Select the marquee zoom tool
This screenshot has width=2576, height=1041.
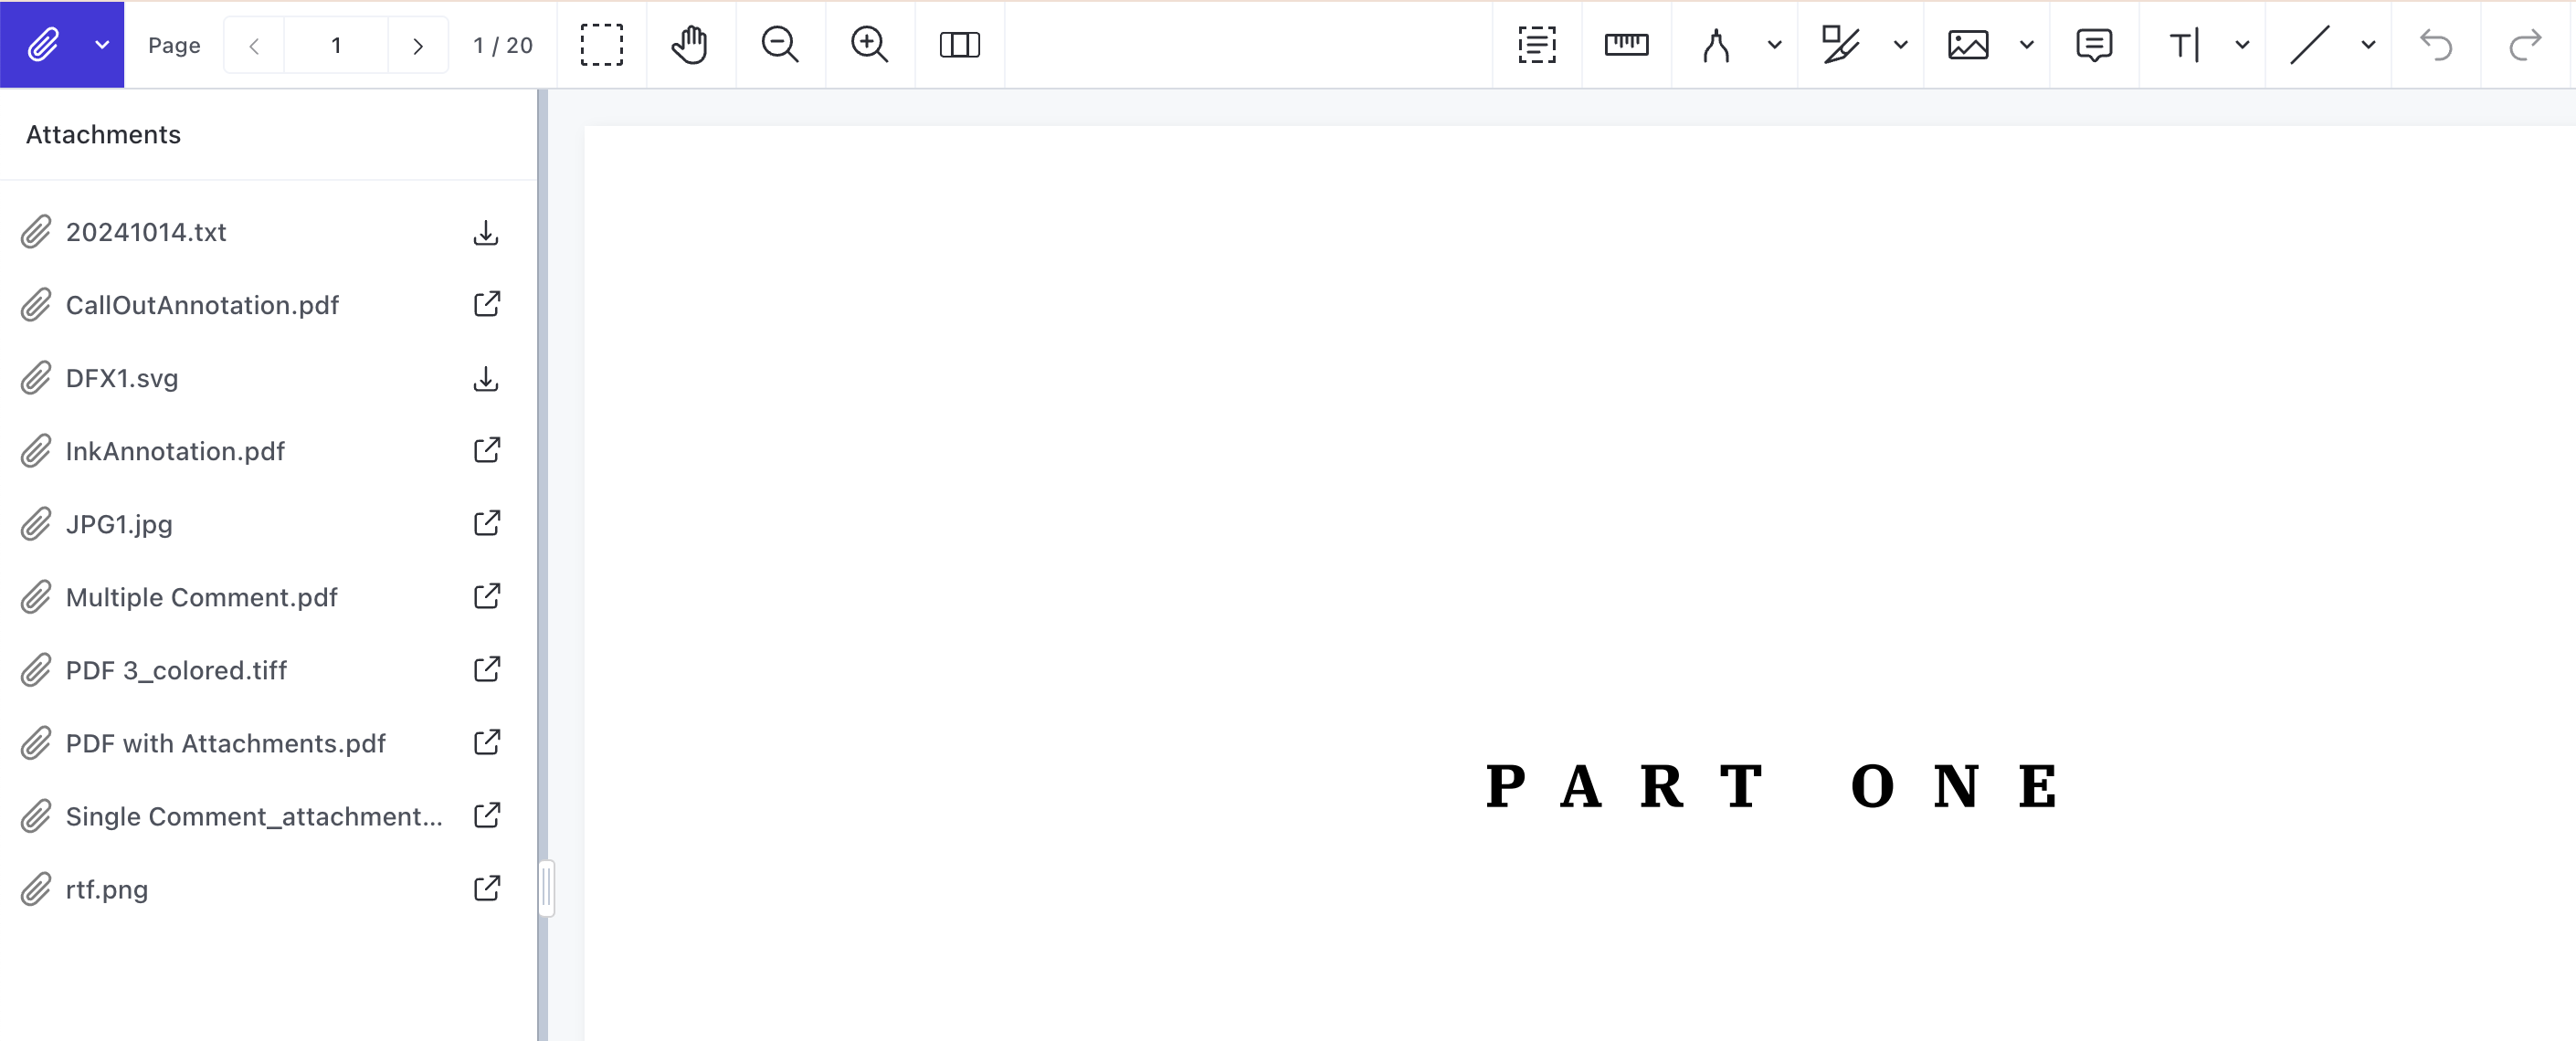602,44
